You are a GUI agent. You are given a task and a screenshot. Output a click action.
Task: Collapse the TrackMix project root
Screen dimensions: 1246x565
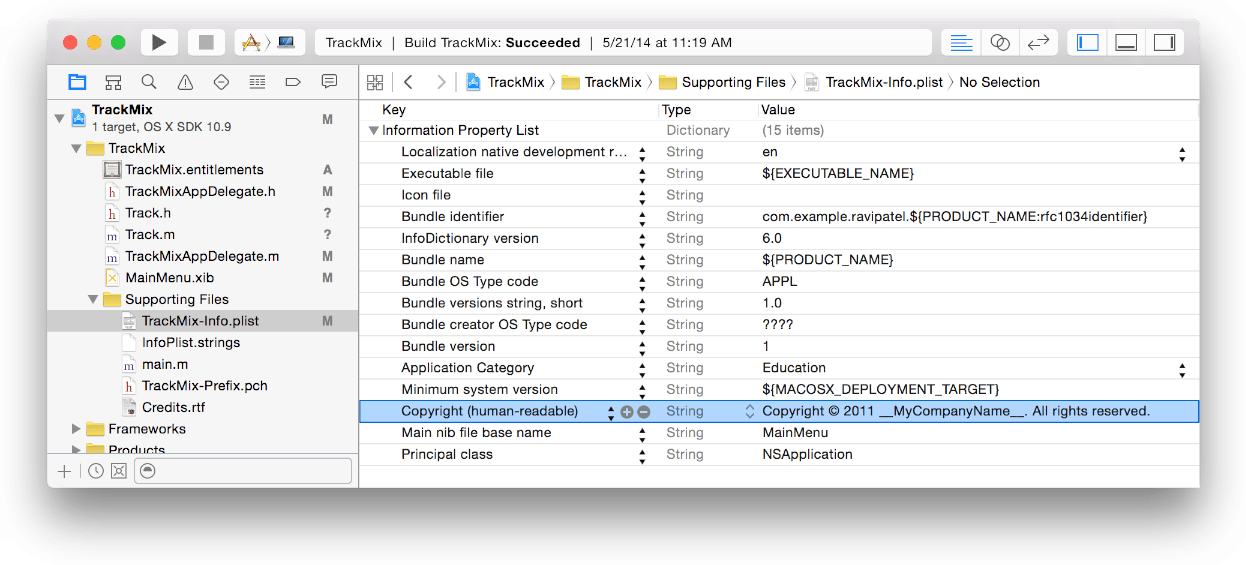[x=59, y=118]
